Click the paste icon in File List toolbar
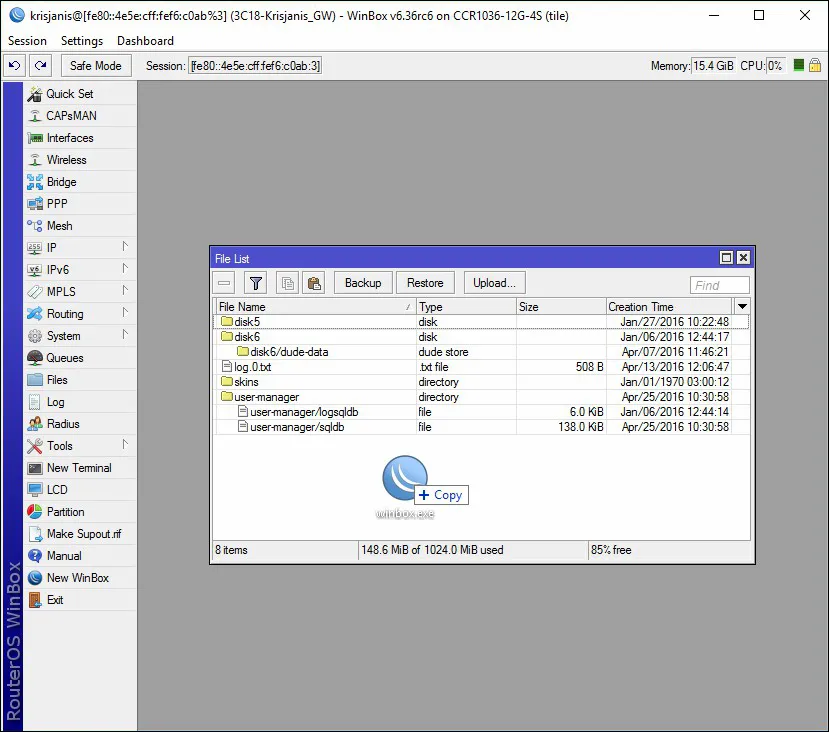The image size is (829, 732). [313, 283]
